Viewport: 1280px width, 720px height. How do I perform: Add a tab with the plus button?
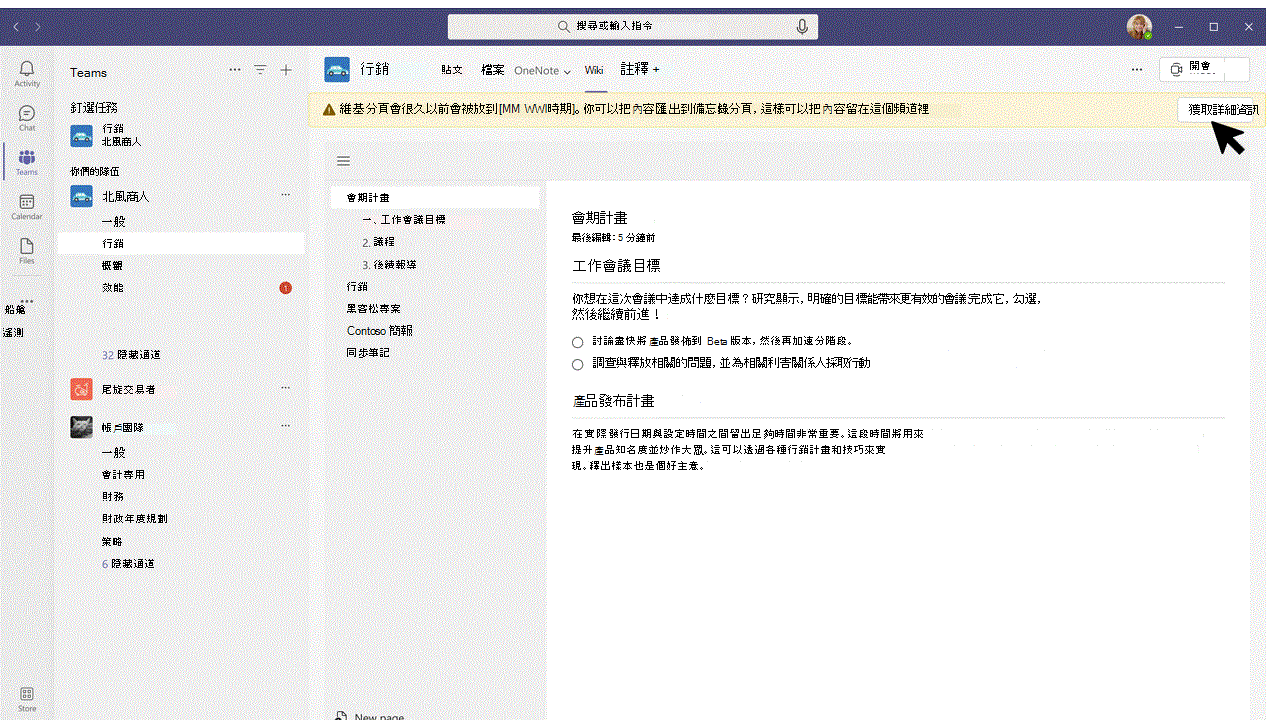click(x=656, y=70)
